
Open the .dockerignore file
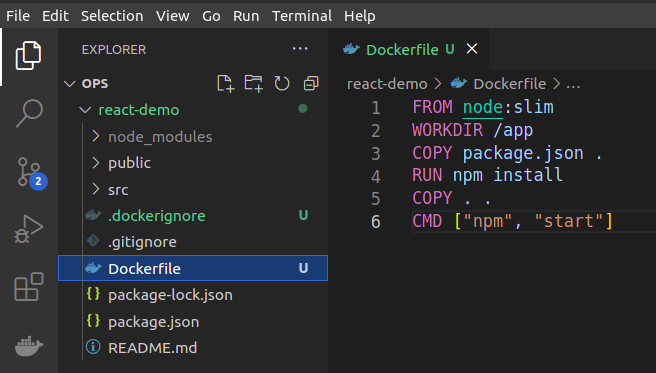(193, 216)
